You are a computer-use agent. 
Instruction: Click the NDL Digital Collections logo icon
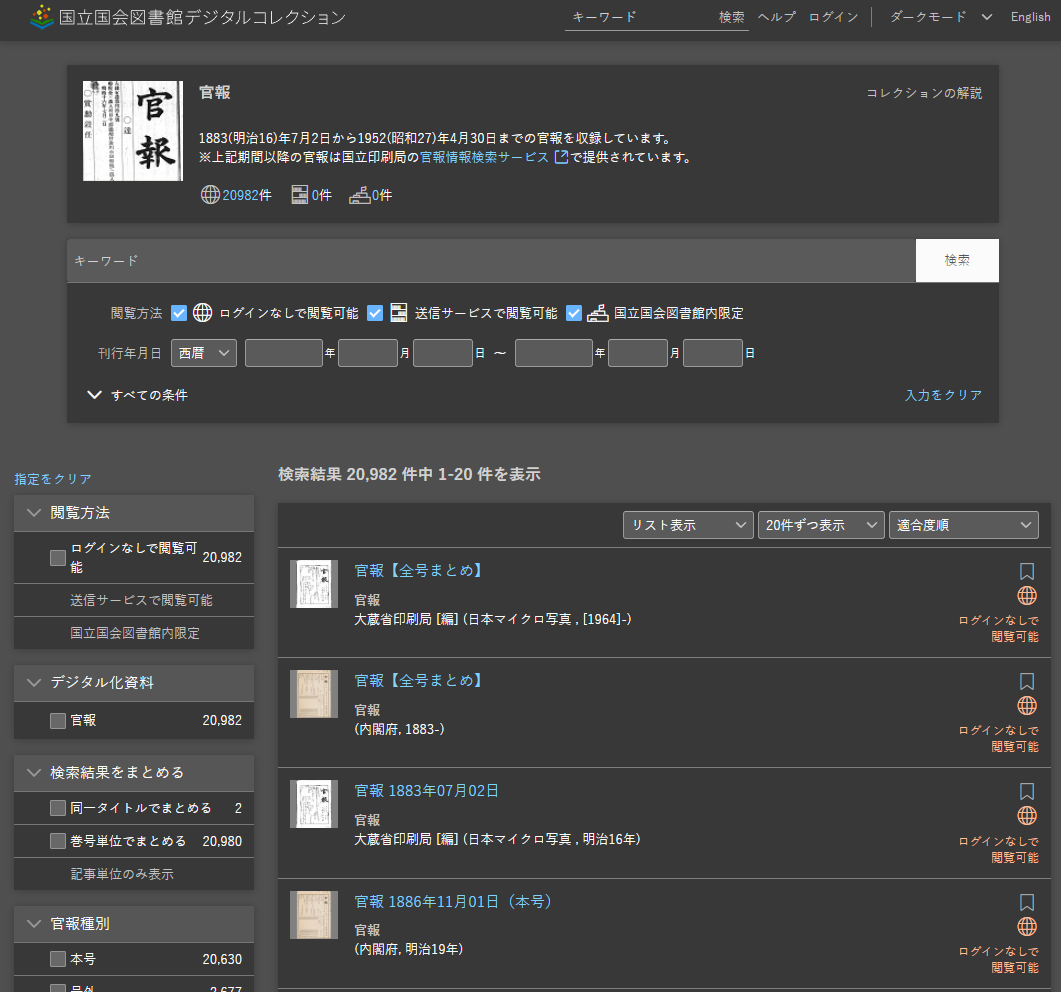coord(42,17)
